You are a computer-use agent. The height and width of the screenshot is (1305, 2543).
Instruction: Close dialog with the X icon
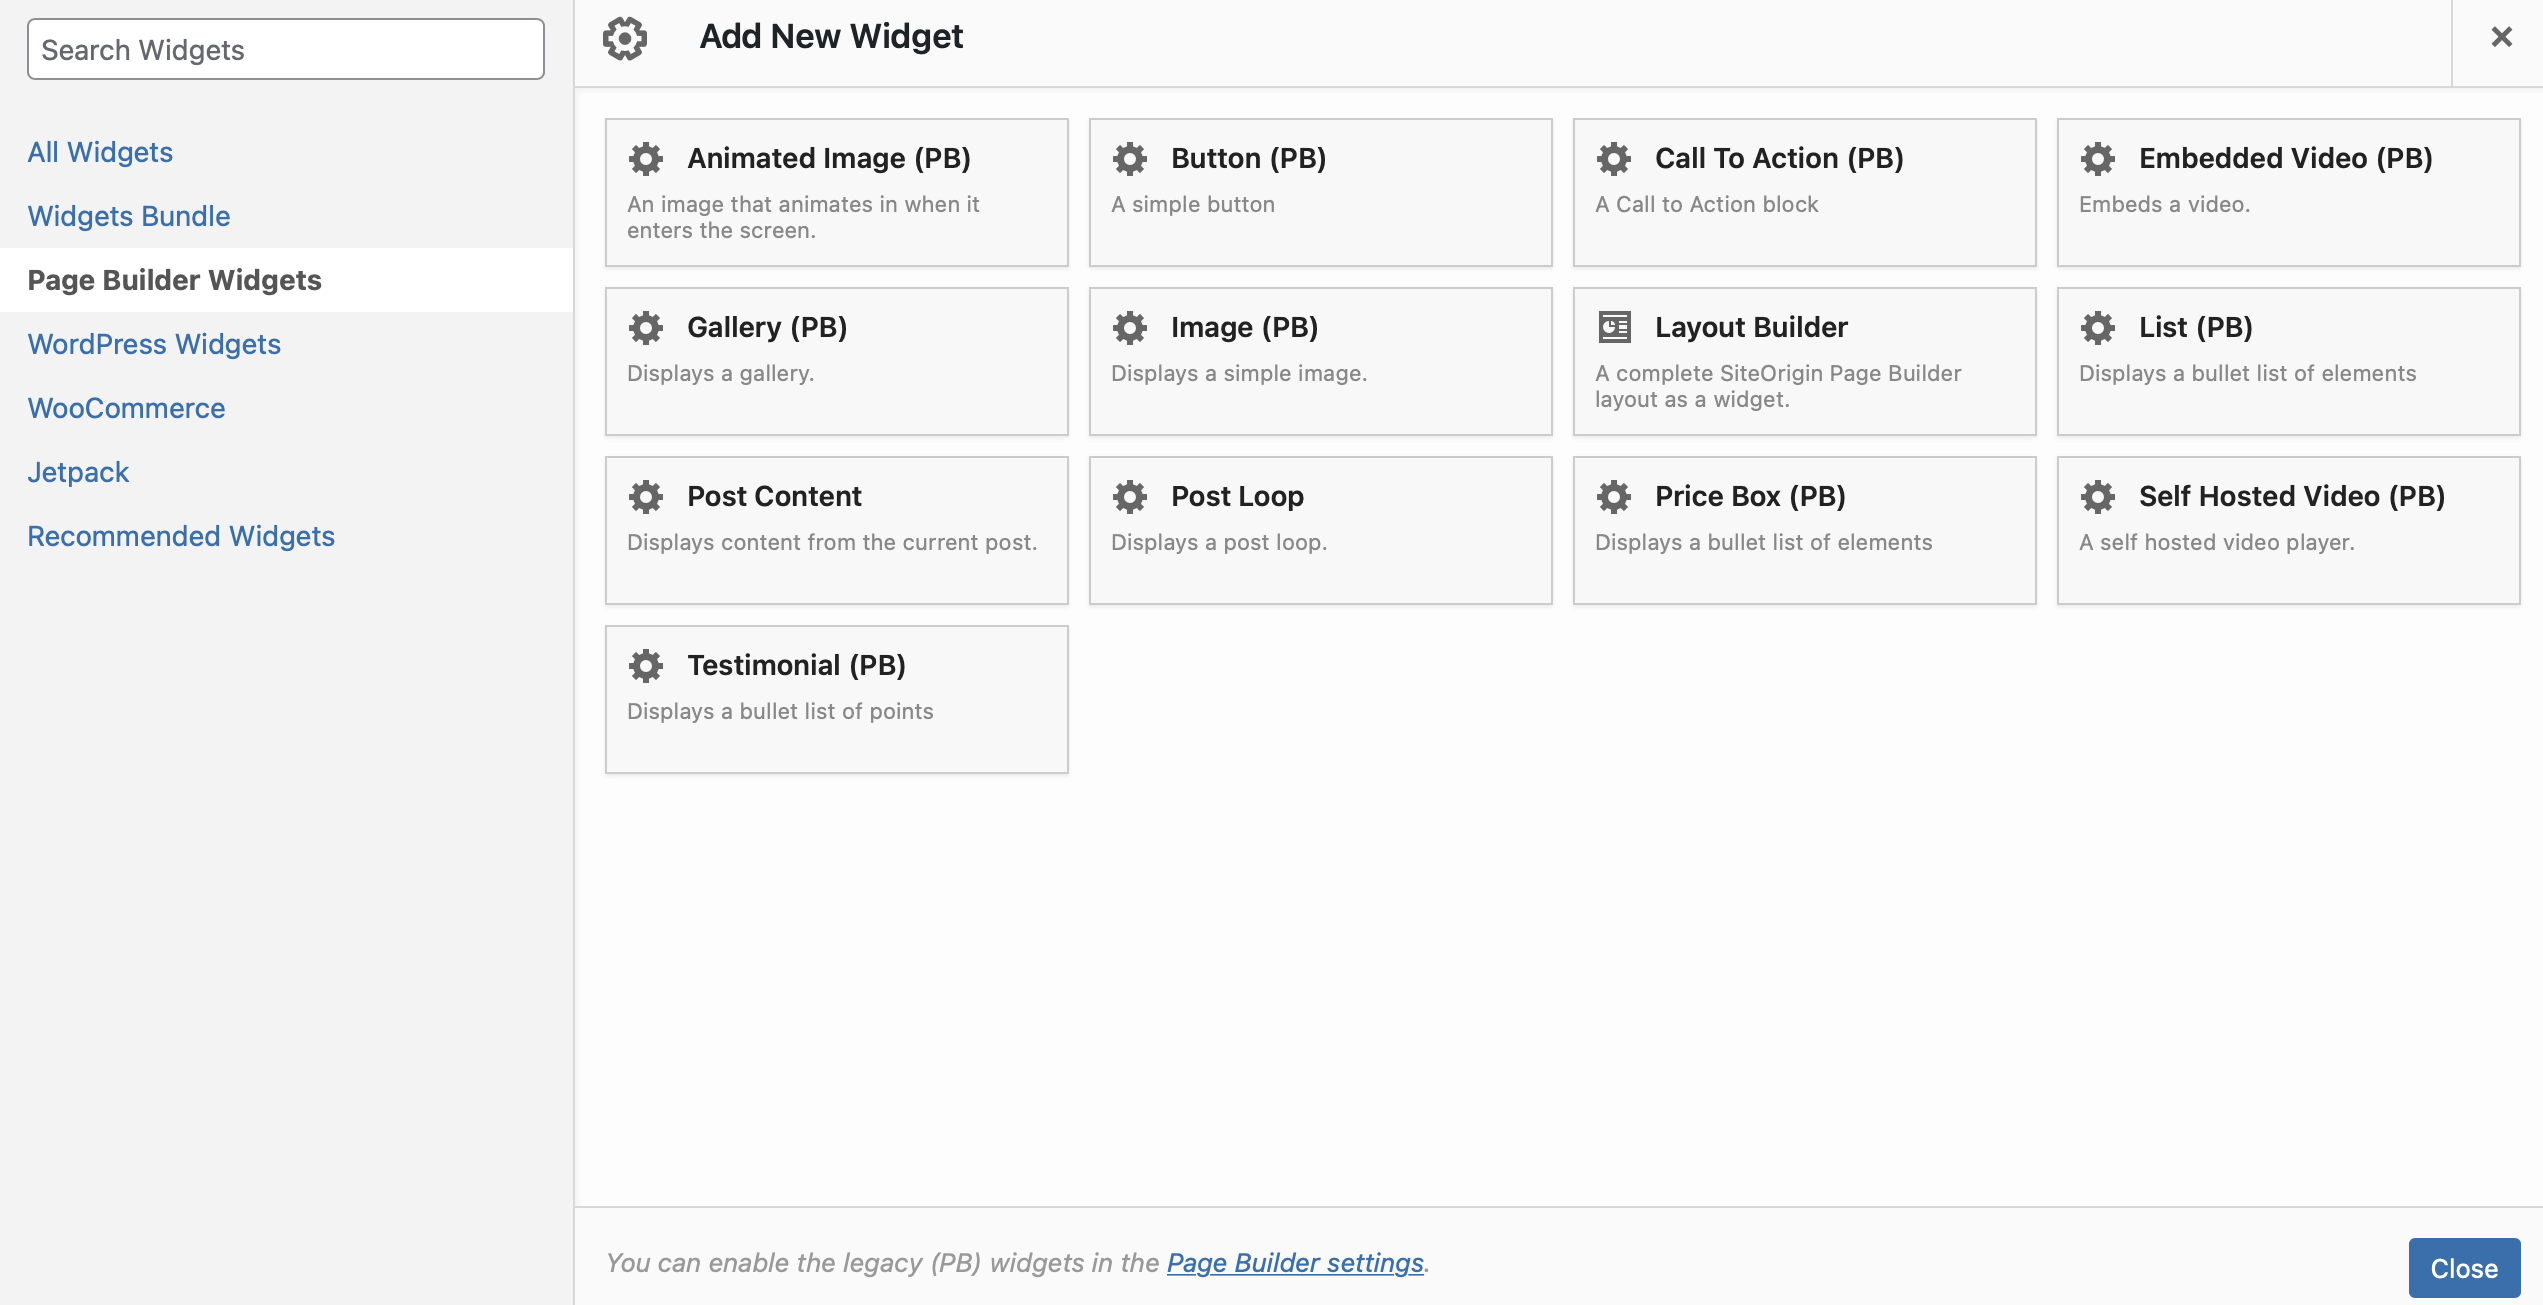pyautogui.click(x=2501, y=38)
